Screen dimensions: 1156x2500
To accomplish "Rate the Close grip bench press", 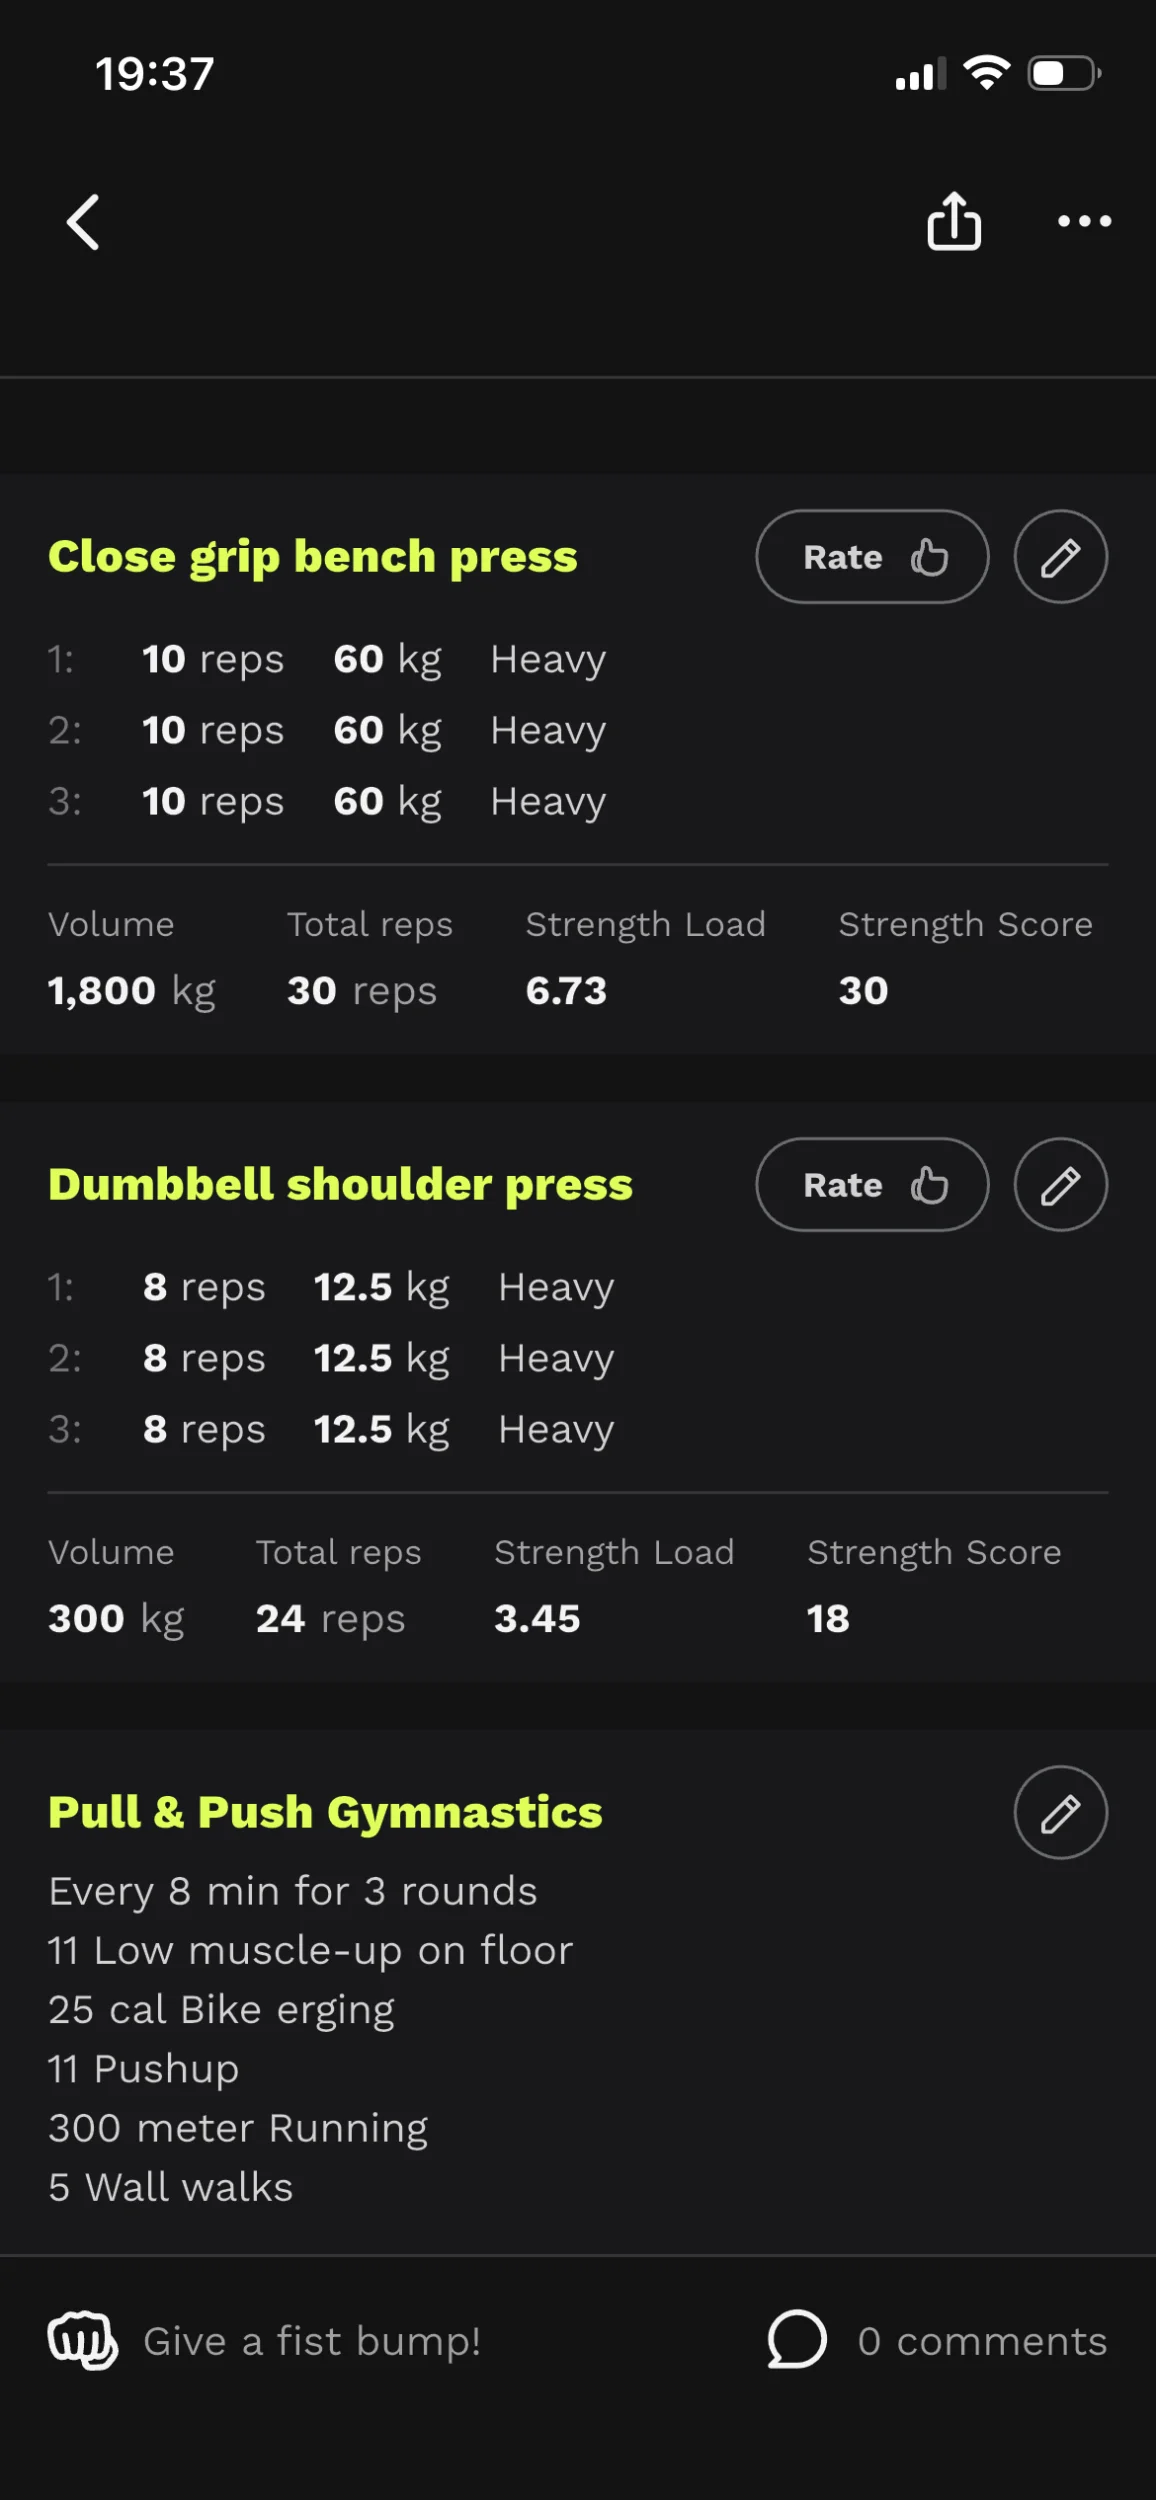I will 872,557.
